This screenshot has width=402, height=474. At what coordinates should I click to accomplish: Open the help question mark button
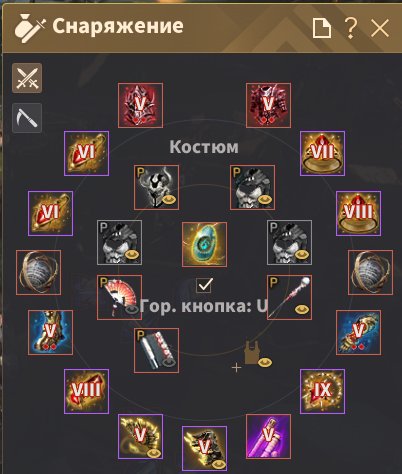[x=351, y=28]
